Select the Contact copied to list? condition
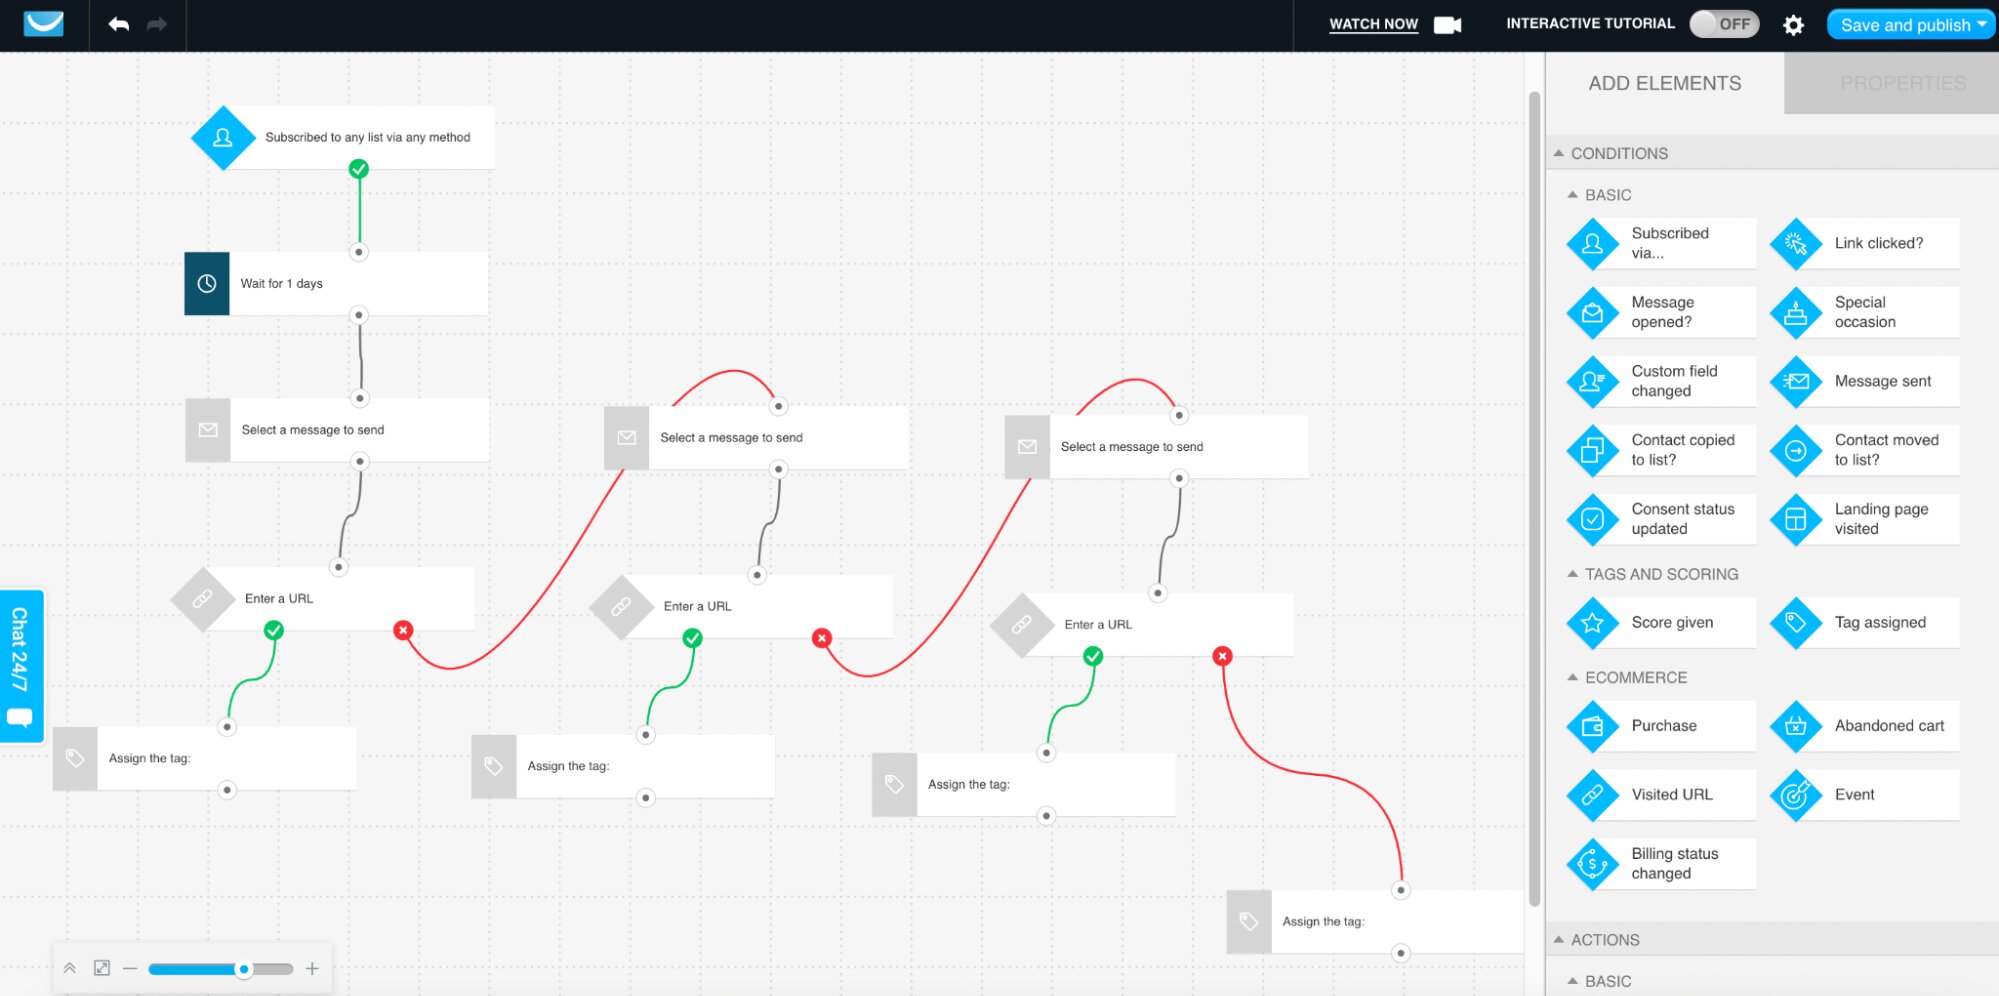The width and height of the screenshot is (1999, 996). [1661, 450]
